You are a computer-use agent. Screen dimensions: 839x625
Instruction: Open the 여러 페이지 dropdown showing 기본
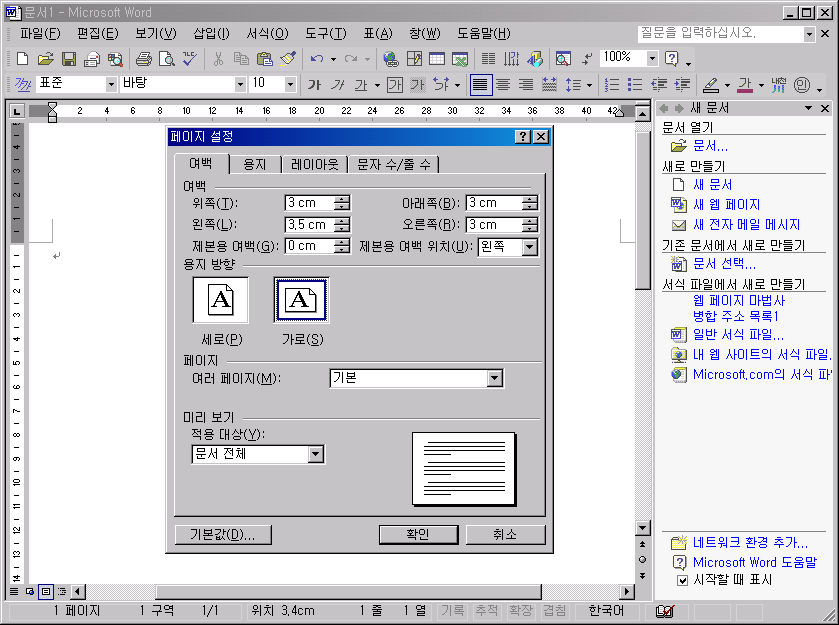(x=494, y=378)
